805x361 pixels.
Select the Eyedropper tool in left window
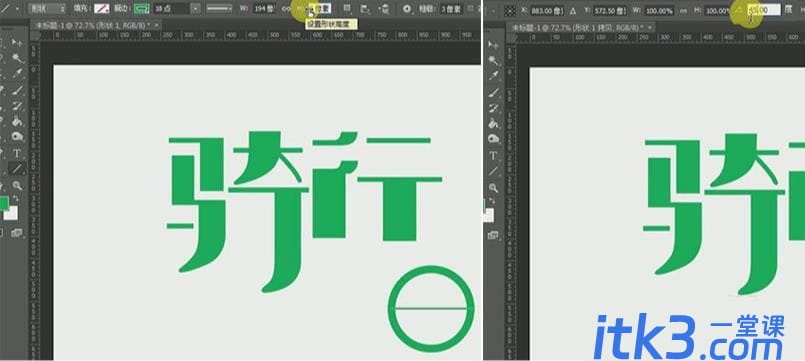17,73
